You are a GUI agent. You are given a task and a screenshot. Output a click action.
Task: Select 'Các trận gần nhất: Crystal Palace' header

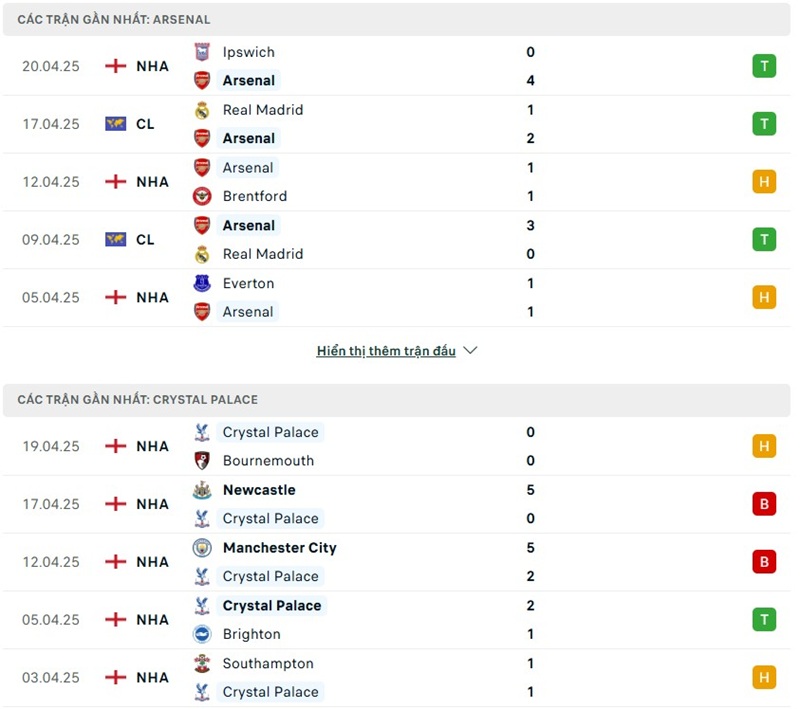pos(138,399)
